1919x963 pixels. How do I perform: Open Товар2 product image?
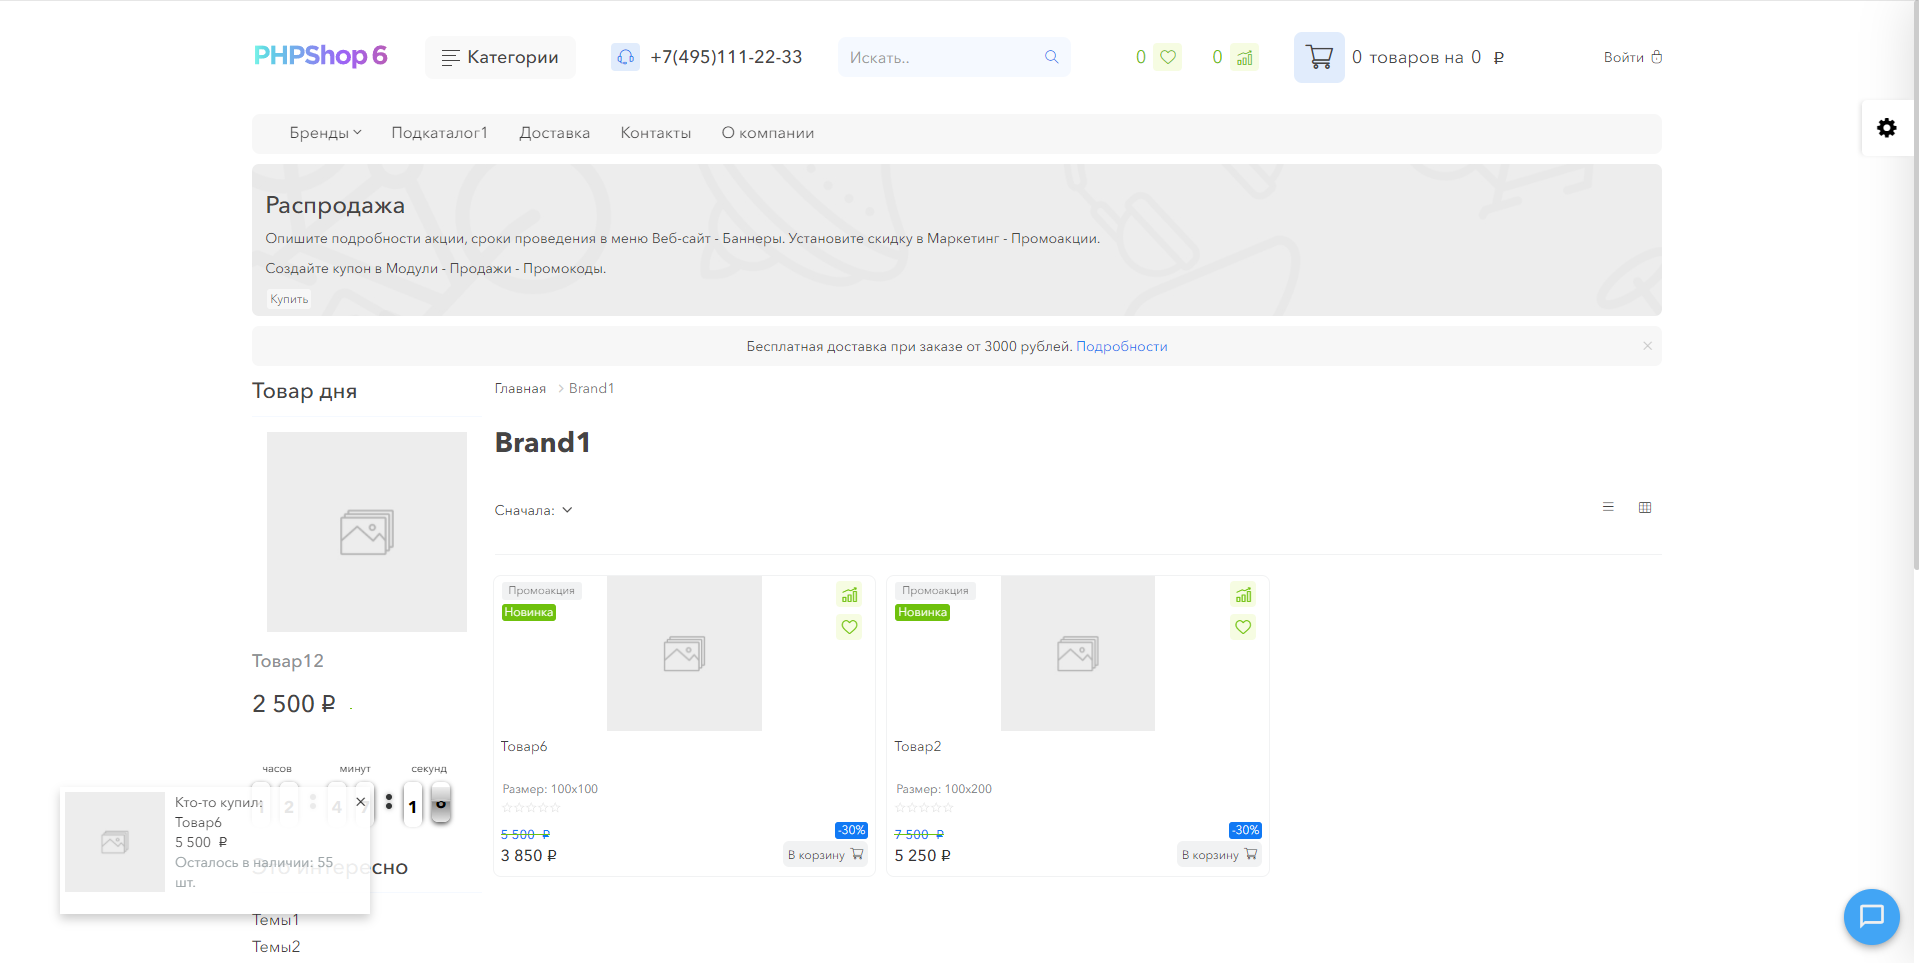1078,653
